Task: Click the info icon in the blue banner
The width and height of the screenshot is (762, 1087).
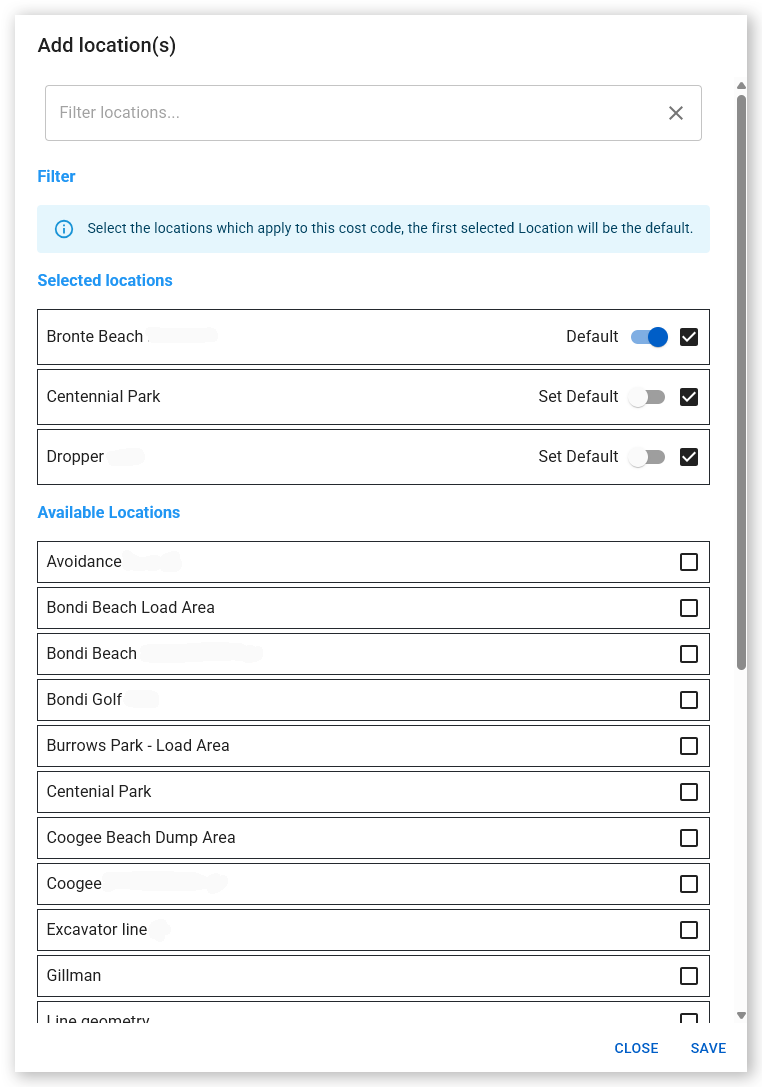Action: point(64,229)
